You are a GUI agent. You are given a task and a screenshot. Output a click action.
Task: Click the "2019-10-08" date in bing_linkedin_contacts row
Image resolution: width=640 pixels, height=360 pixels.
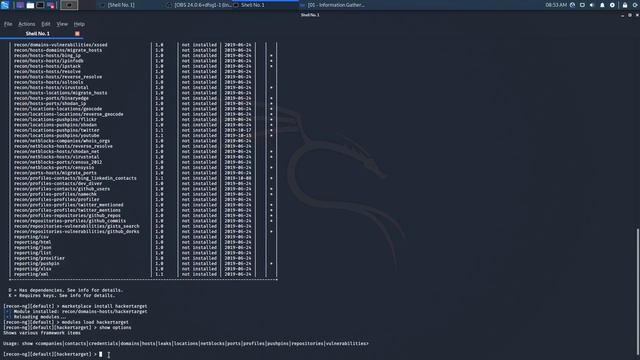tap(238, 178)
